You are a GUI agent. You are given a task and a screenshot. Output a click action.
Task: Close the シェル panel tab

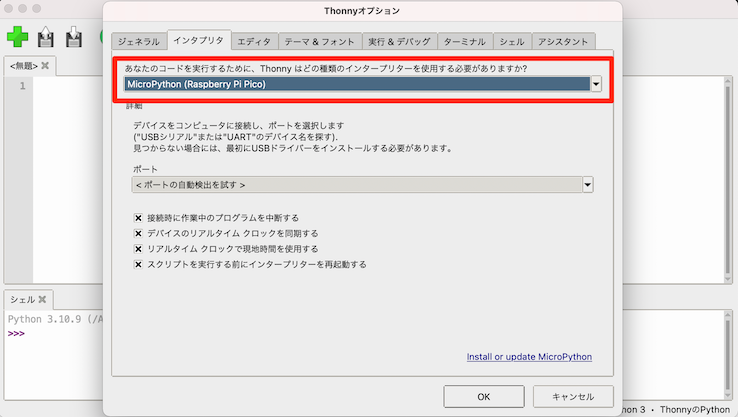pyautogui.click(x=42, y=299)
